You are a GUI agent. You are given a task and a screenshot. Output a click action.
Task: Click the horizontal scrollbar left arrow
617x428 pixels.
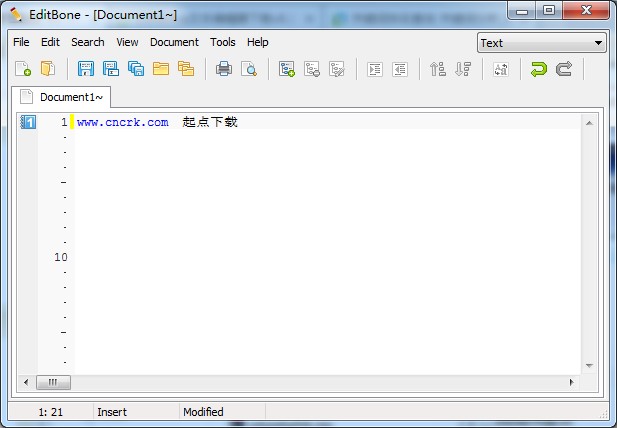(x=26, y=382)
